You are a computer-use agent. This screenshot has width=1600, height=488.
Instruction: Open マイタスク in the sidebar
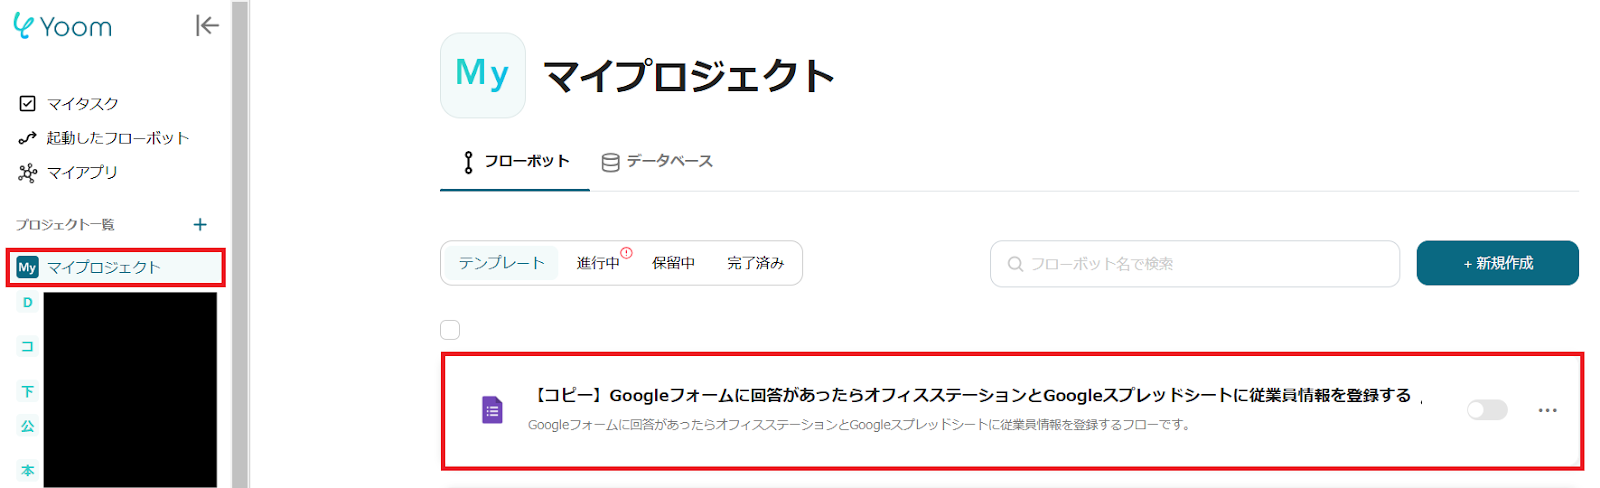(x=82, y=103)
